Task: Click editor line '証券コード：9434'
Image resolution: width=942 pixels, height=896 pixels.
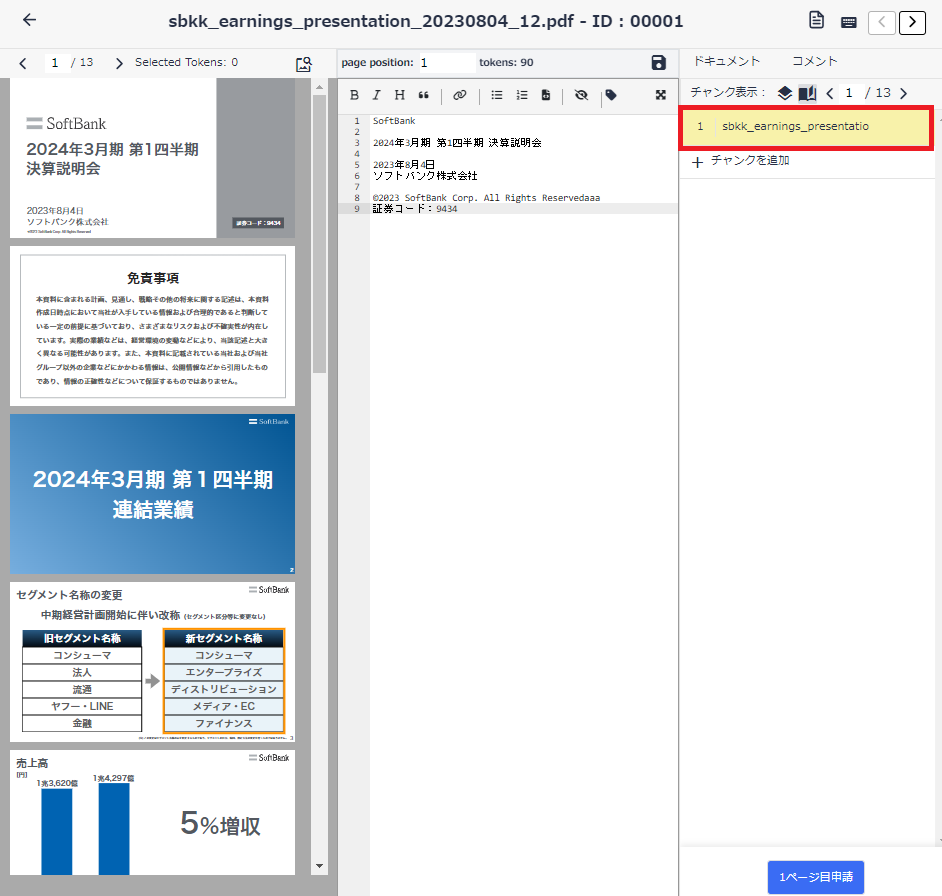Action: point(415,209)
